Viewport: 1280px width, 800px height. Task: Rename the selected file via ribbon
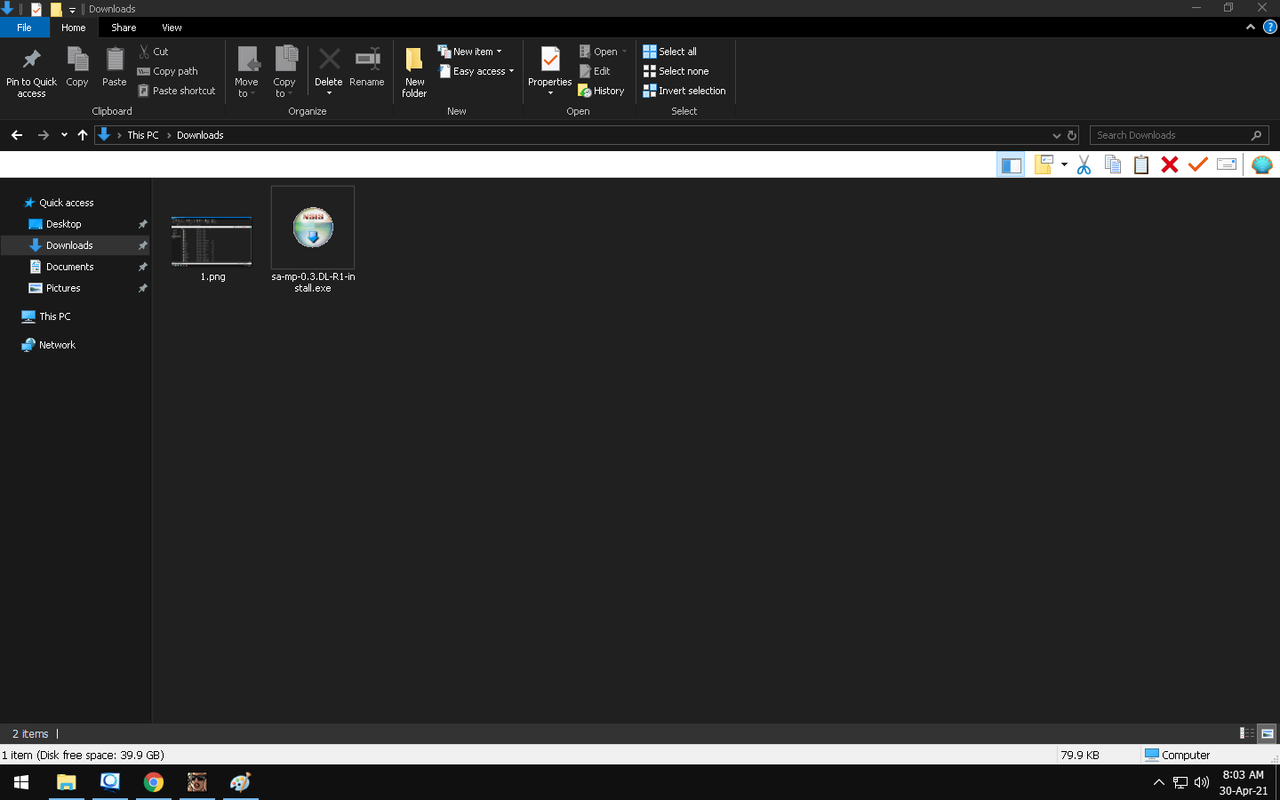pos(367,68)
